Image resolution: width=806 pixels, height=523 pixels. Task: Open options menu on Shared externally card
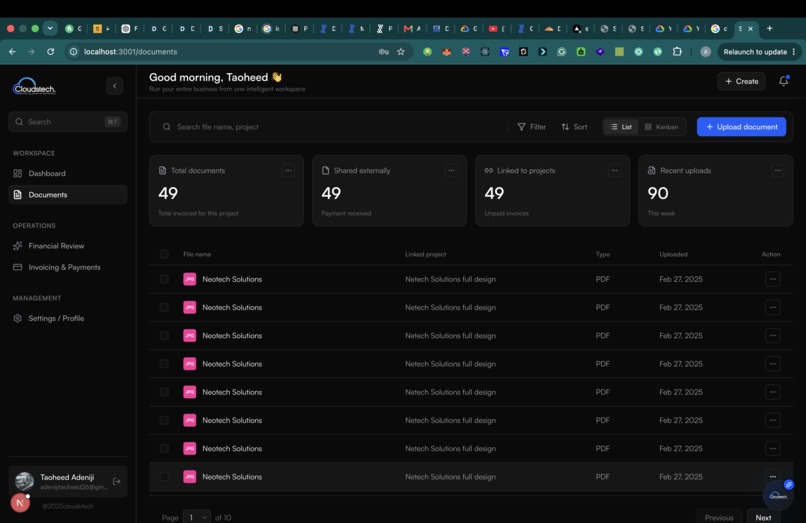(x=451, y=170)
